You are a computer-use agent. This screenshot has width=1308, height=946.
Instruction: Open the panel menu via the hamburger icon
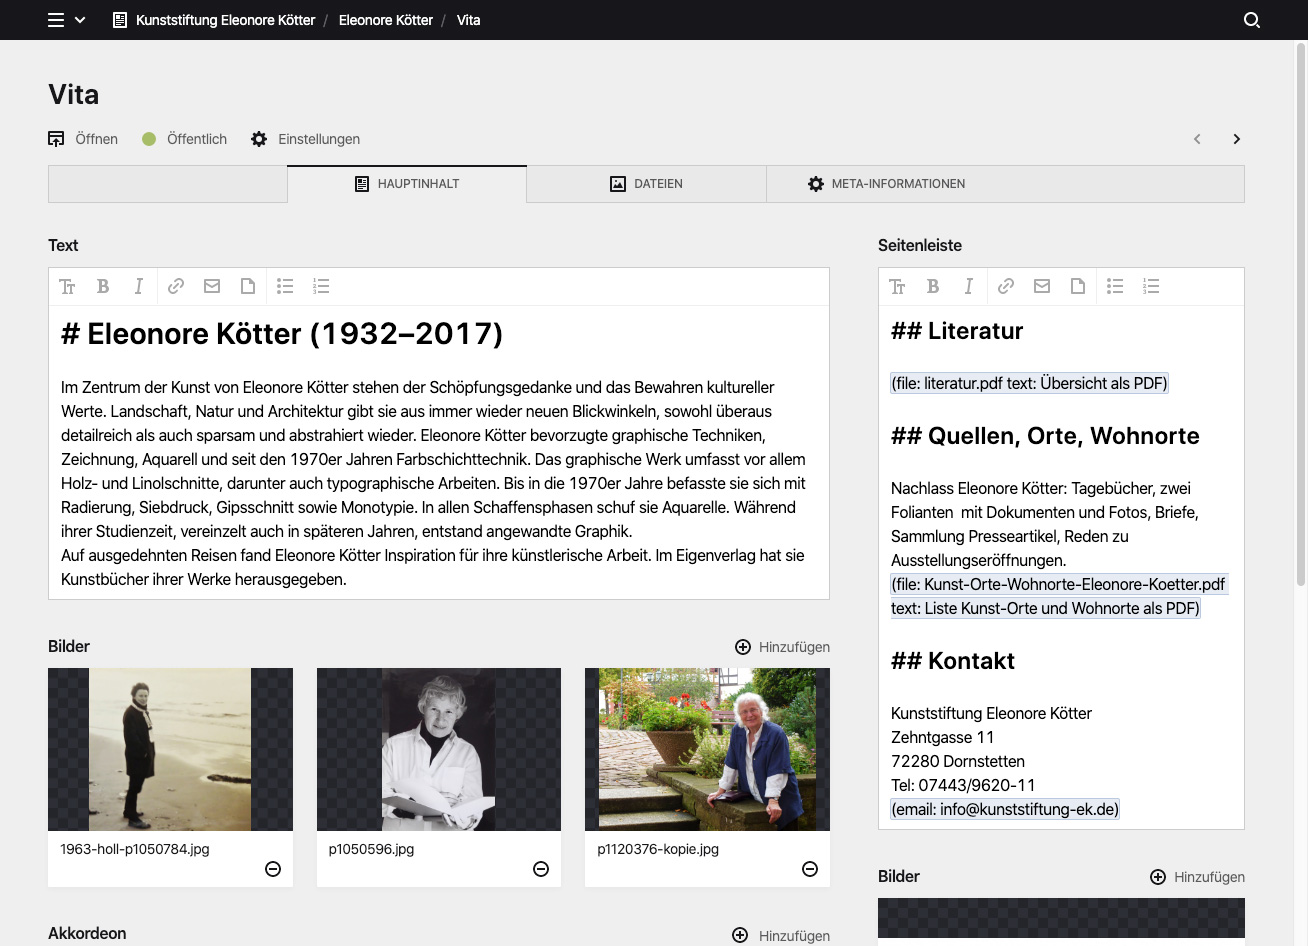click(x=56, y=19)
